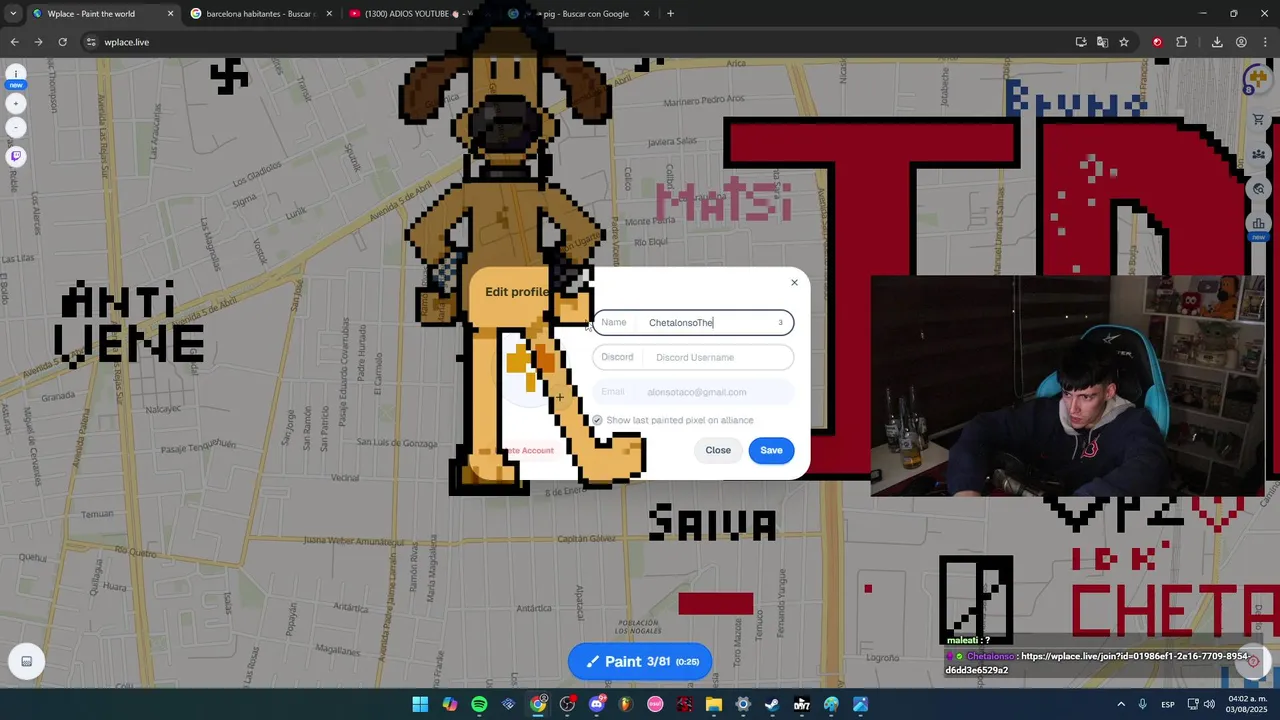Open the shopping cart store icon

1259,120
